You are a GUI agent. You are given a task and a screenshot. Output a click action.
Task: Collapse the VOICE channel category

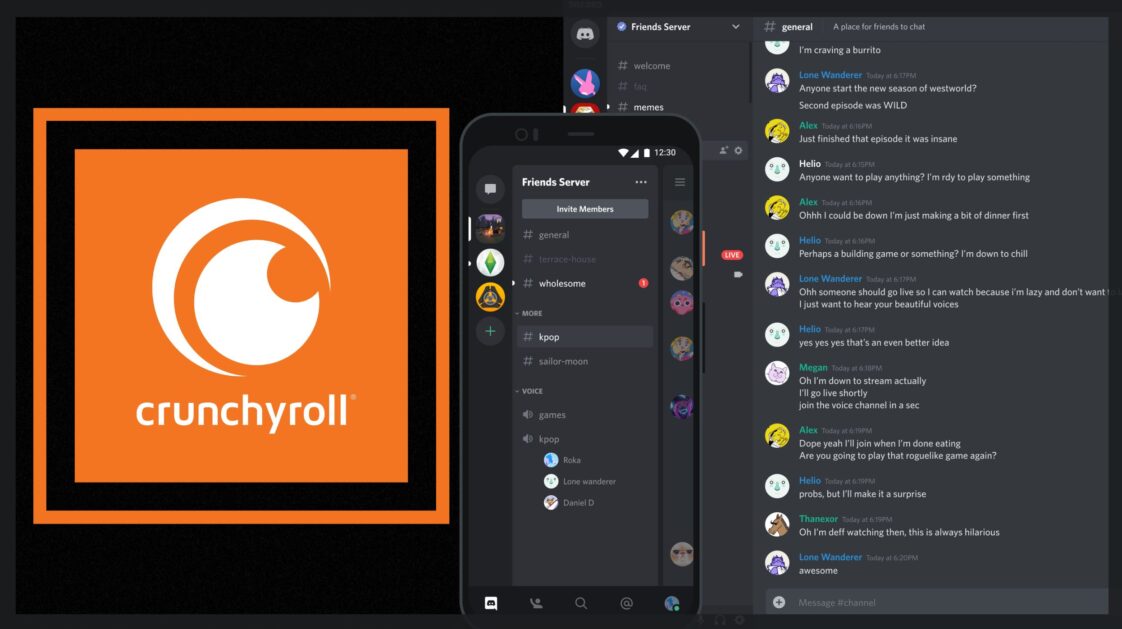coord(528,390)
